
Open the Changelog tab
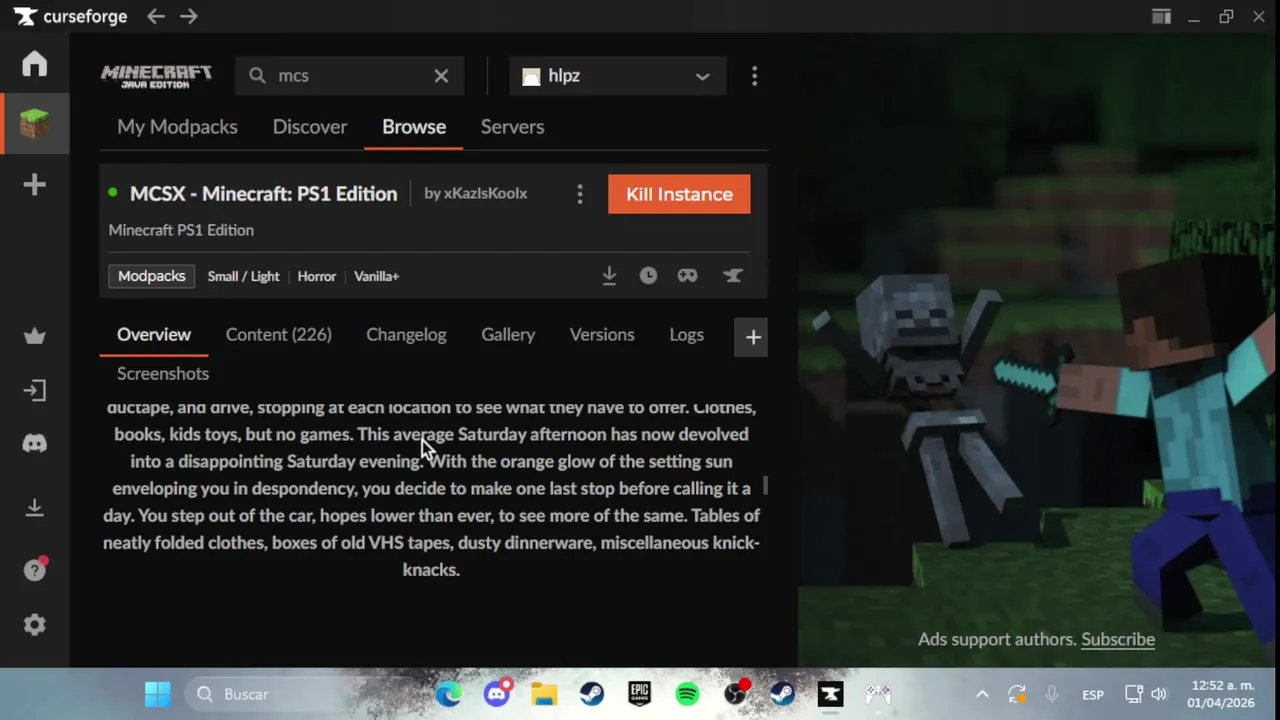tap(406, 335)
